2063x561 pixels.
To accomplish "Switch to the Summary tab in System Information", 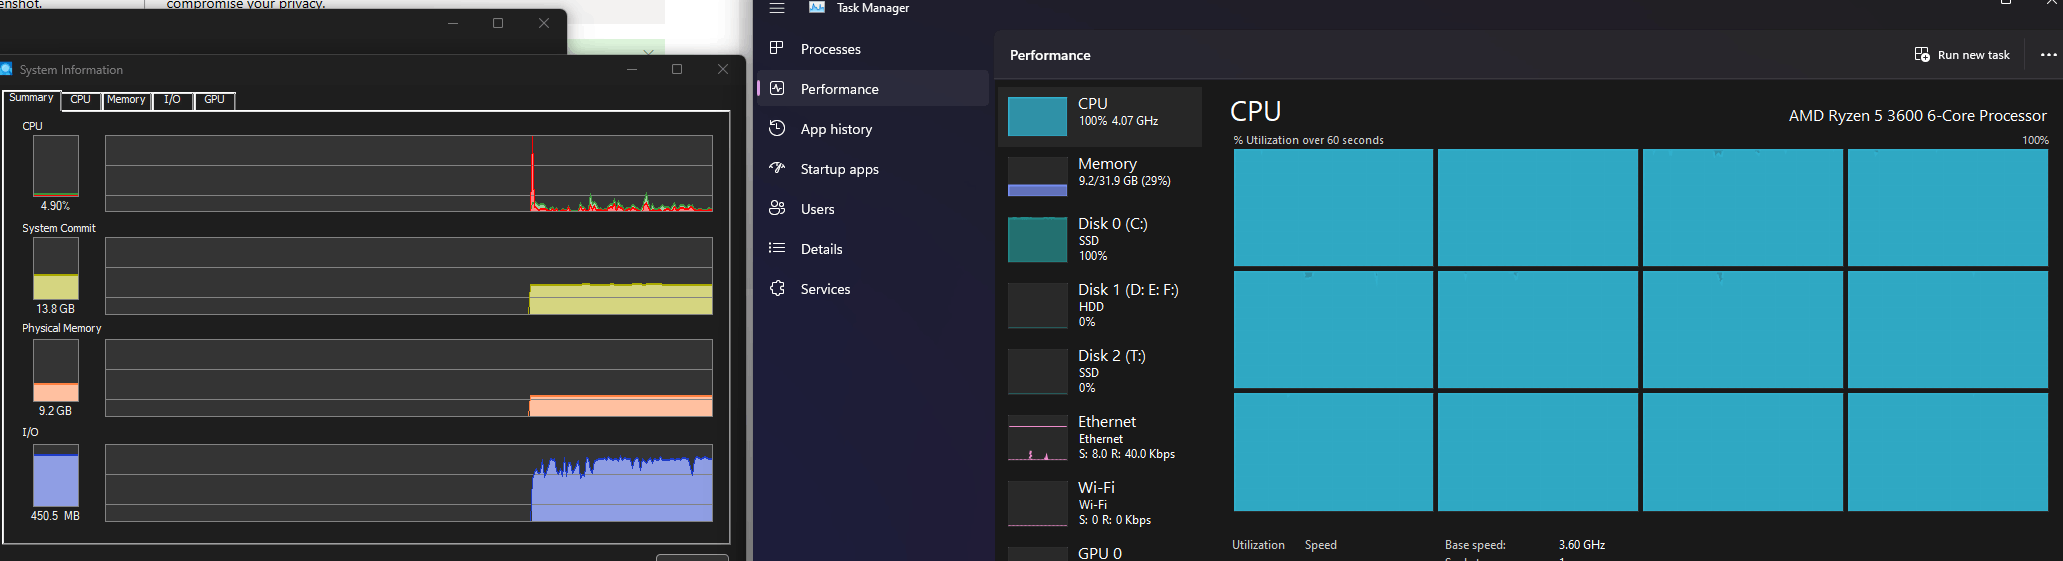I will click(x=31, y=98).
